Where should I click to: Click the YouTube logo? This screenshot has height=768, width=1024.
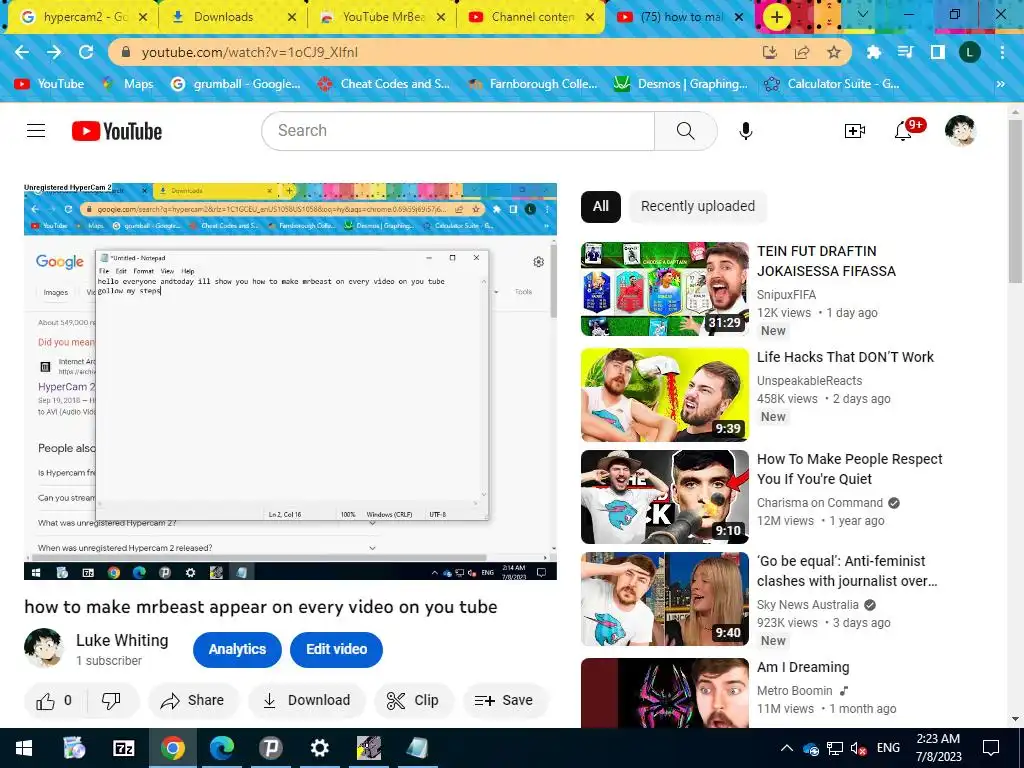coord(117,131)
